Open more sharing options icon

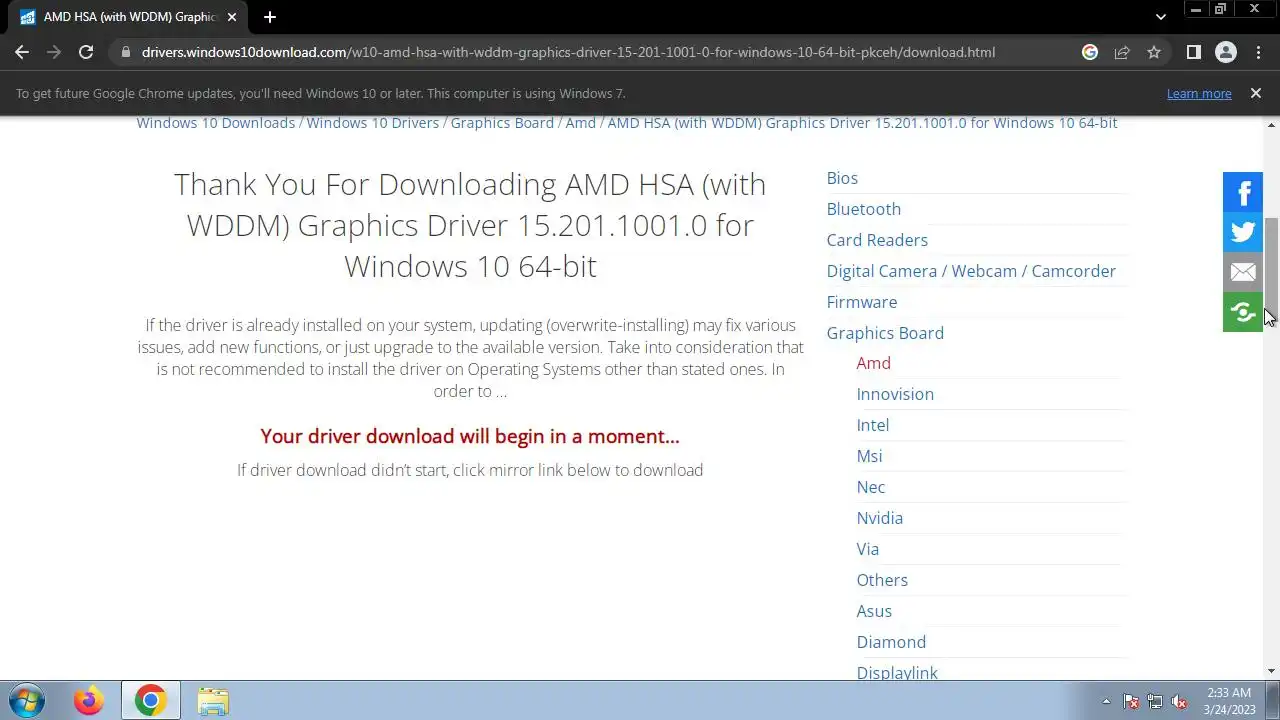[1243, 312]
